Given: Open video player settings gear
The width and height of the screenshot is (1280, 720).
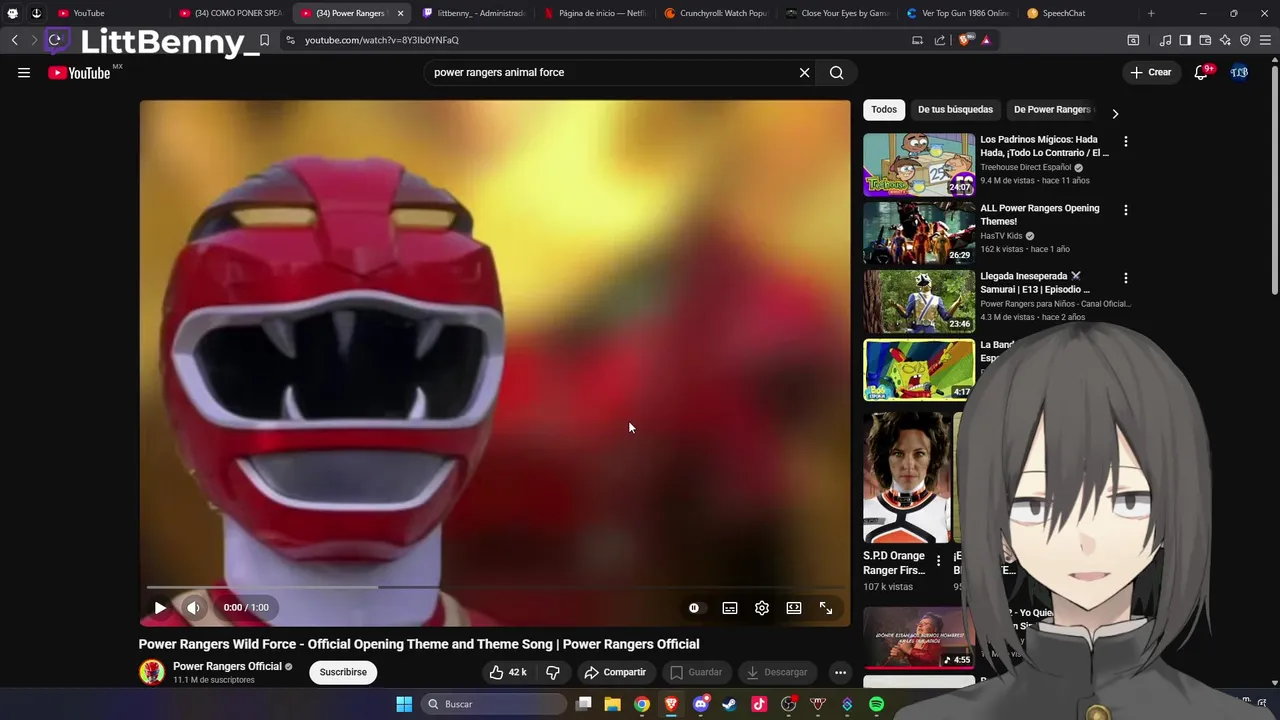Looking at the screenshot, I should coord(762,607).
